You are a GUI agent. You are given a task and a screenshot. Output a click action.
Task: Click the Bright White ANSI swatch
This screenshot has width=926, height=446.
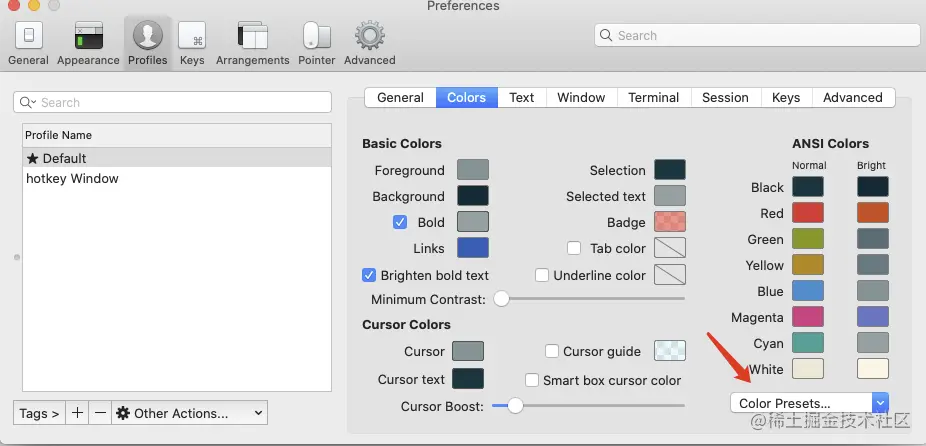click(x=873, y=369)
